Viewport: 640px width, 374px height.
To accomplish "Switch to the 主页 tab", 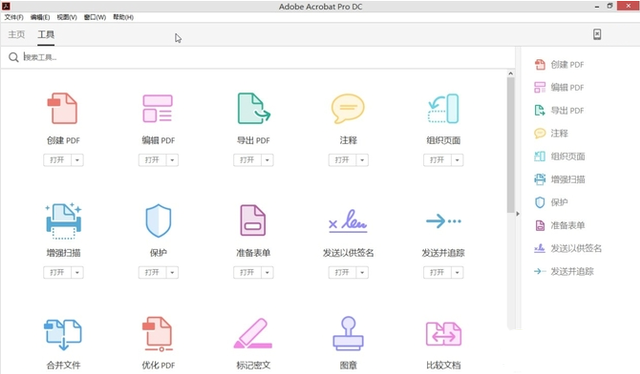I will 17,34.
